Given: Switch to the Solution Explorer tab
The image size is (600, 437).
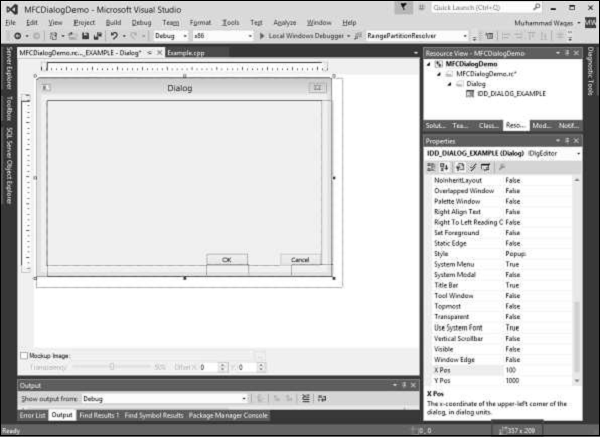Looking at the screenshot, I should click(x=435, y=126).
